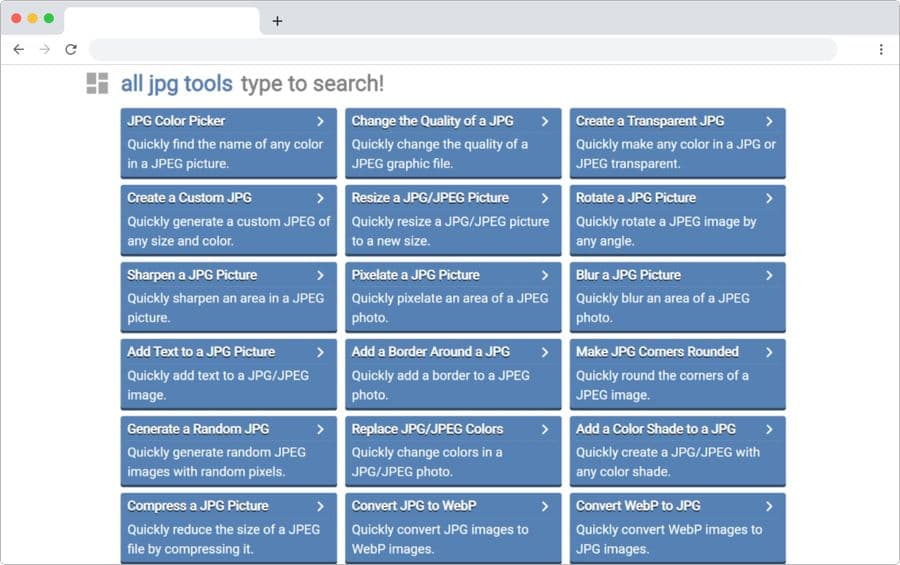Screen dimensions: 900x565
Task: Click chevron on Add a Color Shade card
Action: 769,429
